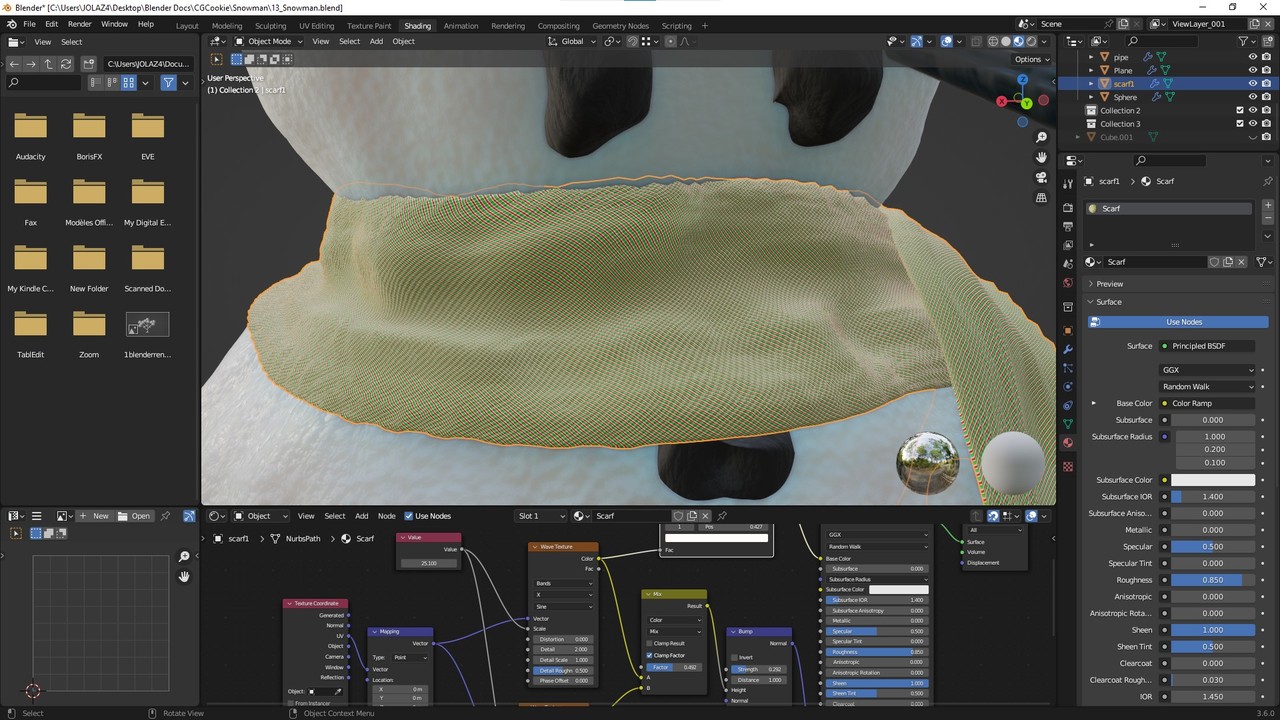The image size is (1280, 720).
Task: Toggle the camera view icon
Action: tap(1041, 177)
